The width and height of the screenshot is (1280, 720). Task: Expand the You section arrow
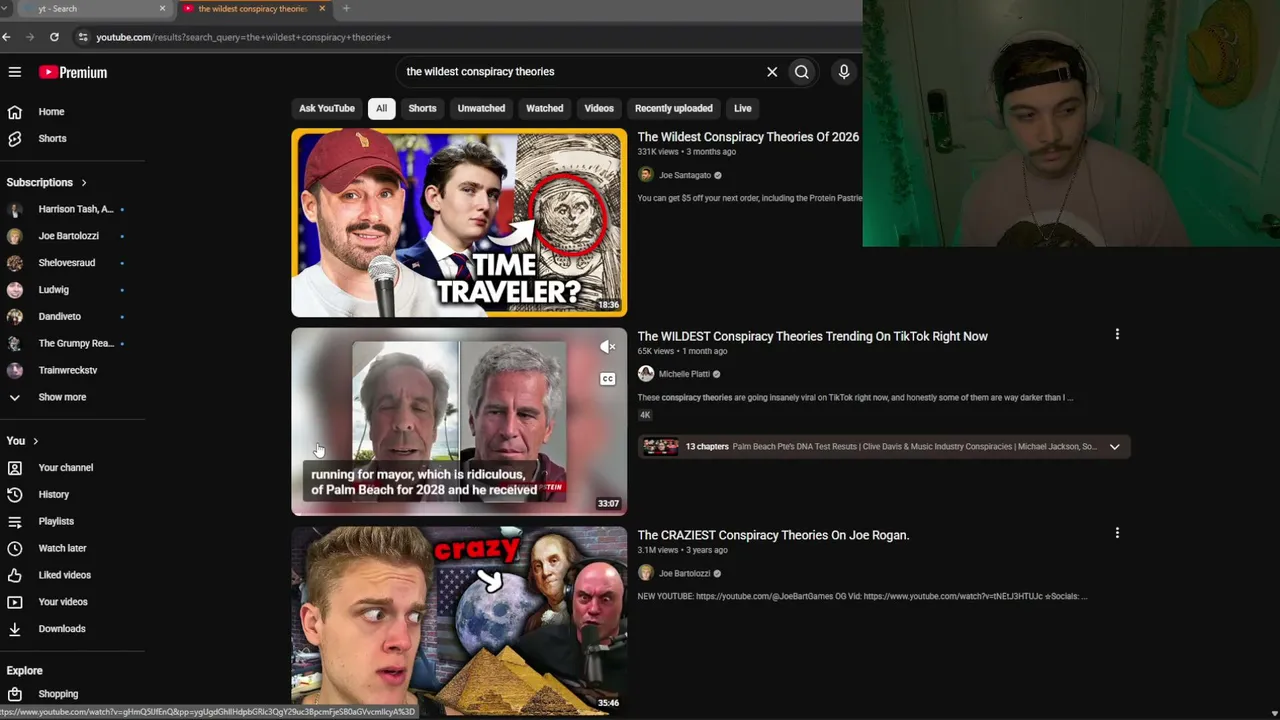(x=35, y=441)
